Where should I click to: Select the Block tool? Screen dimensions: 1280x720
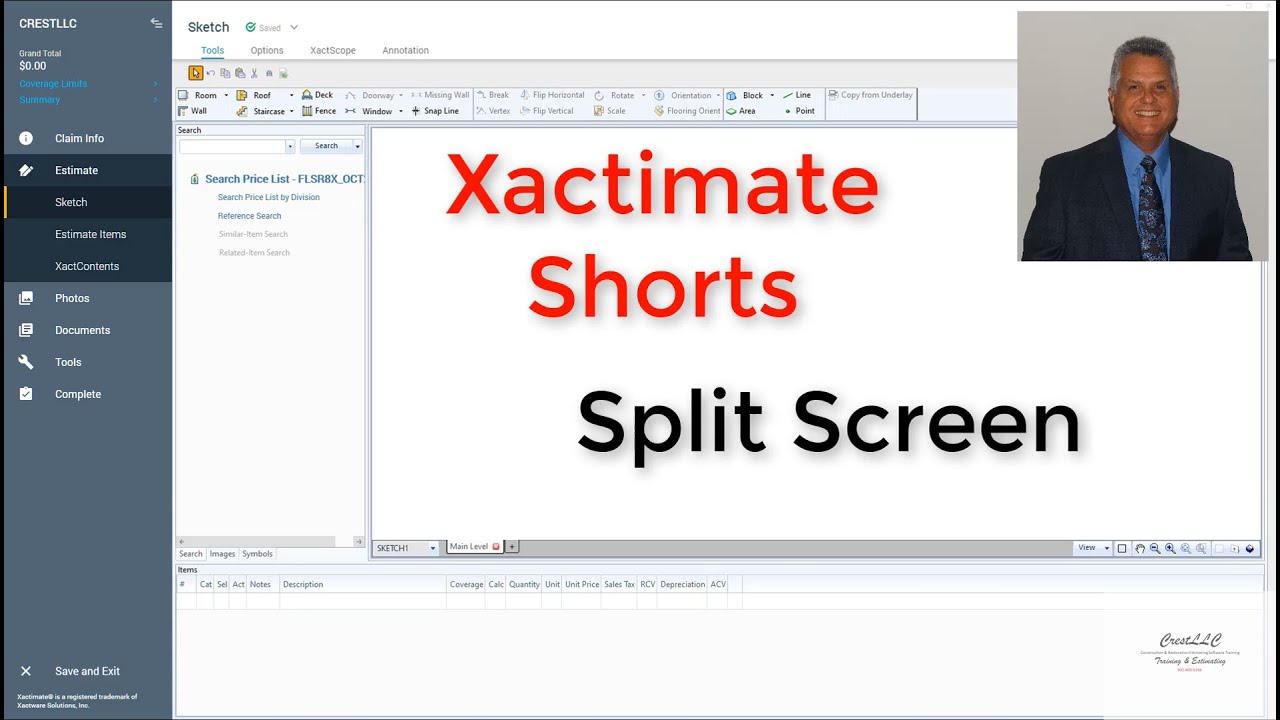(x=745, y=95)
